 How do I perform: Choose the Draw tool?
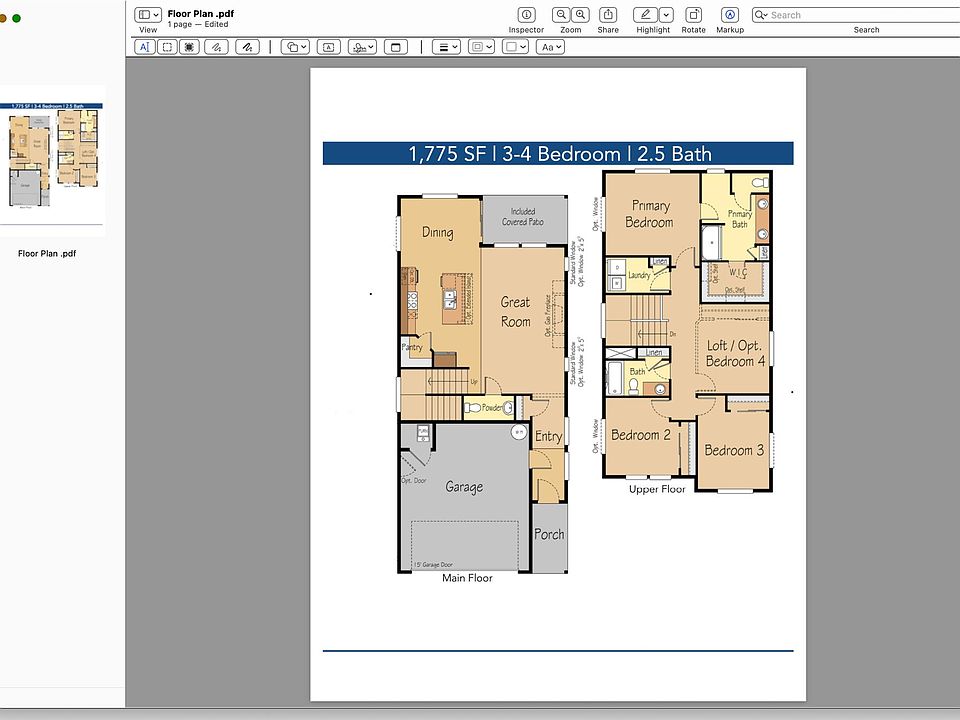tap(247, 47)
